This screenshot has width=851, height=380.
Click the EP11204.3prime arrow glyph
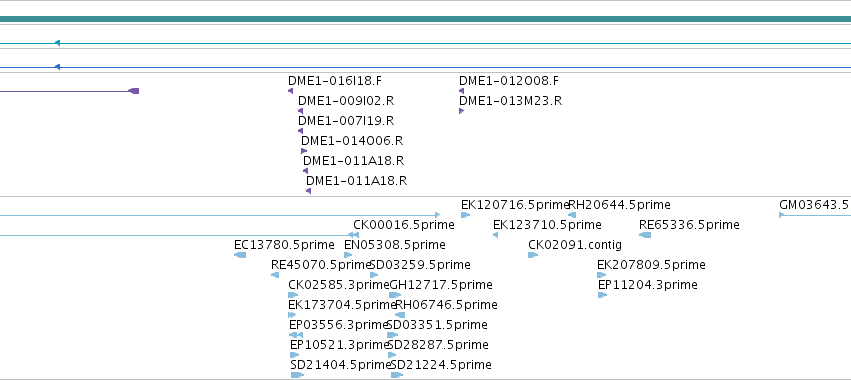[x=602, y=295]
